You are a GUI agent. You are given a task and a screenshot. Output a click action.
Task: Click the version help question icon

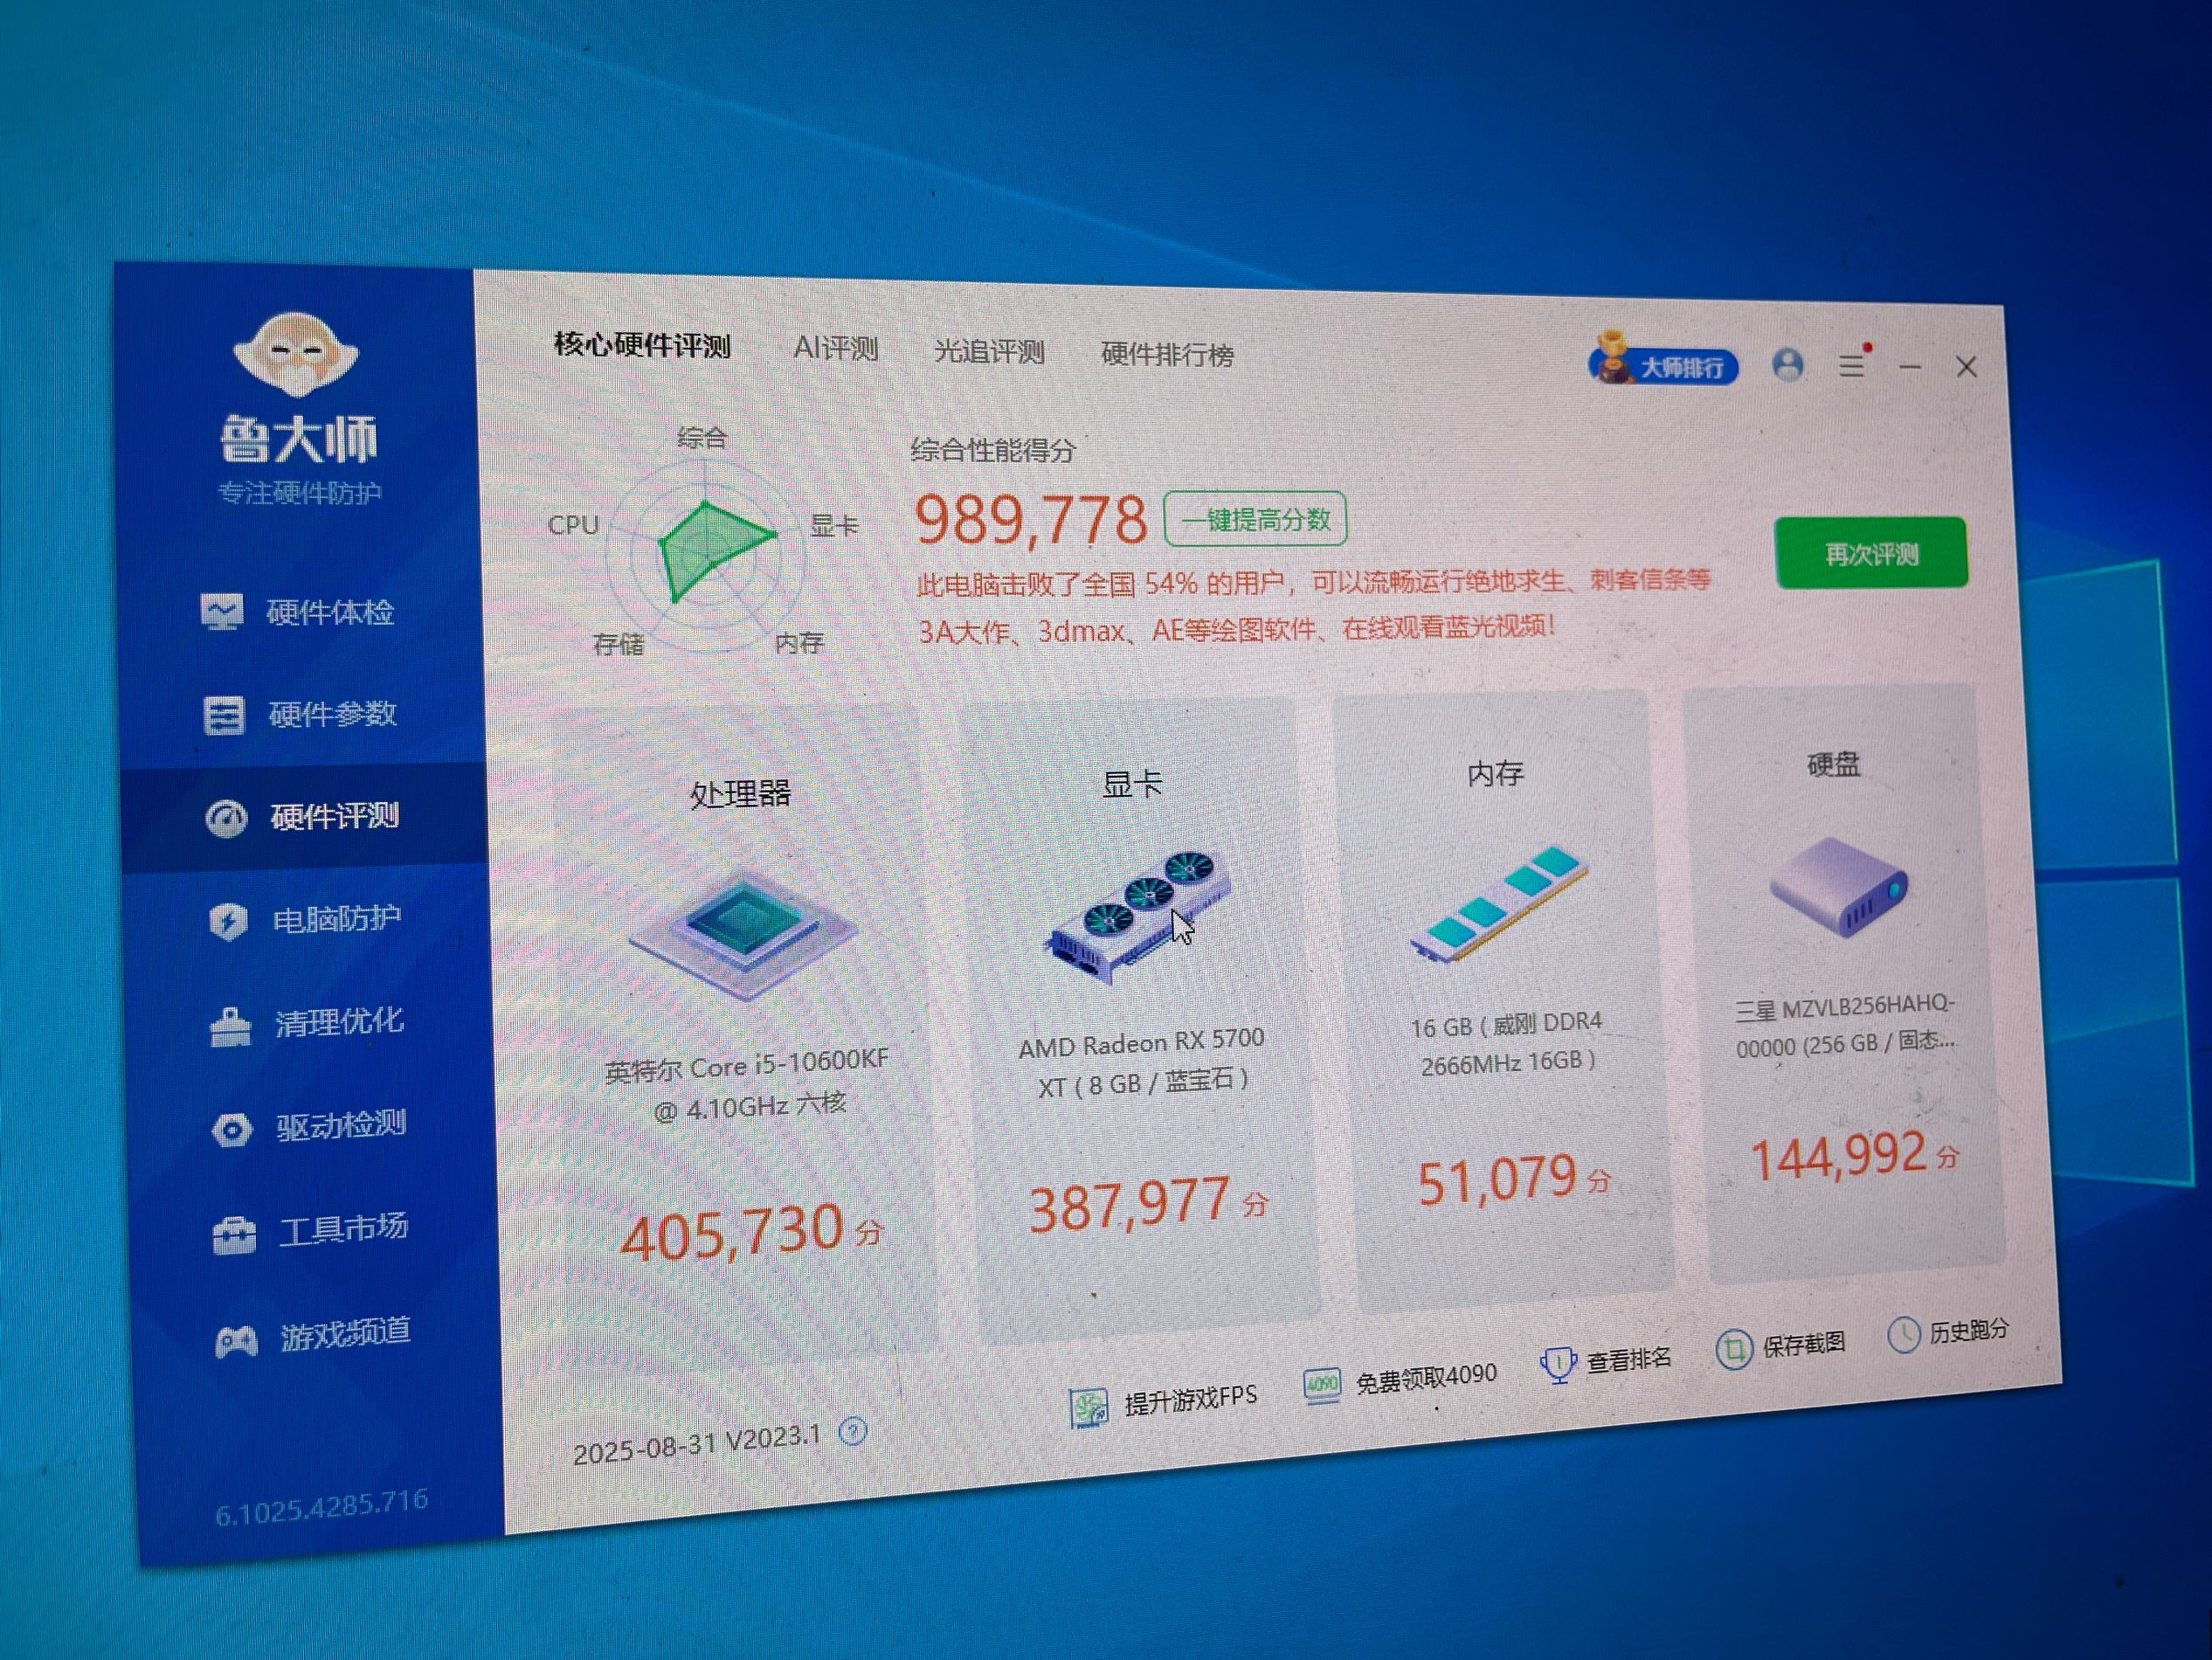click(x=852, y=1432)
